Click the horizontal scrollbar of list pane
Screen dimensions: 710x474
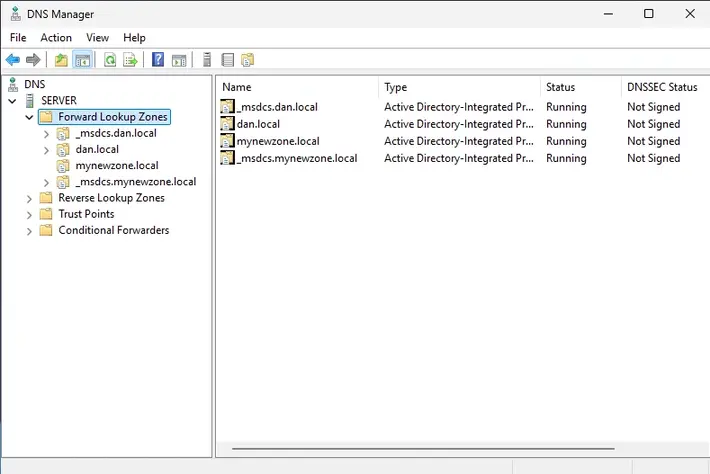pos(423,449)
